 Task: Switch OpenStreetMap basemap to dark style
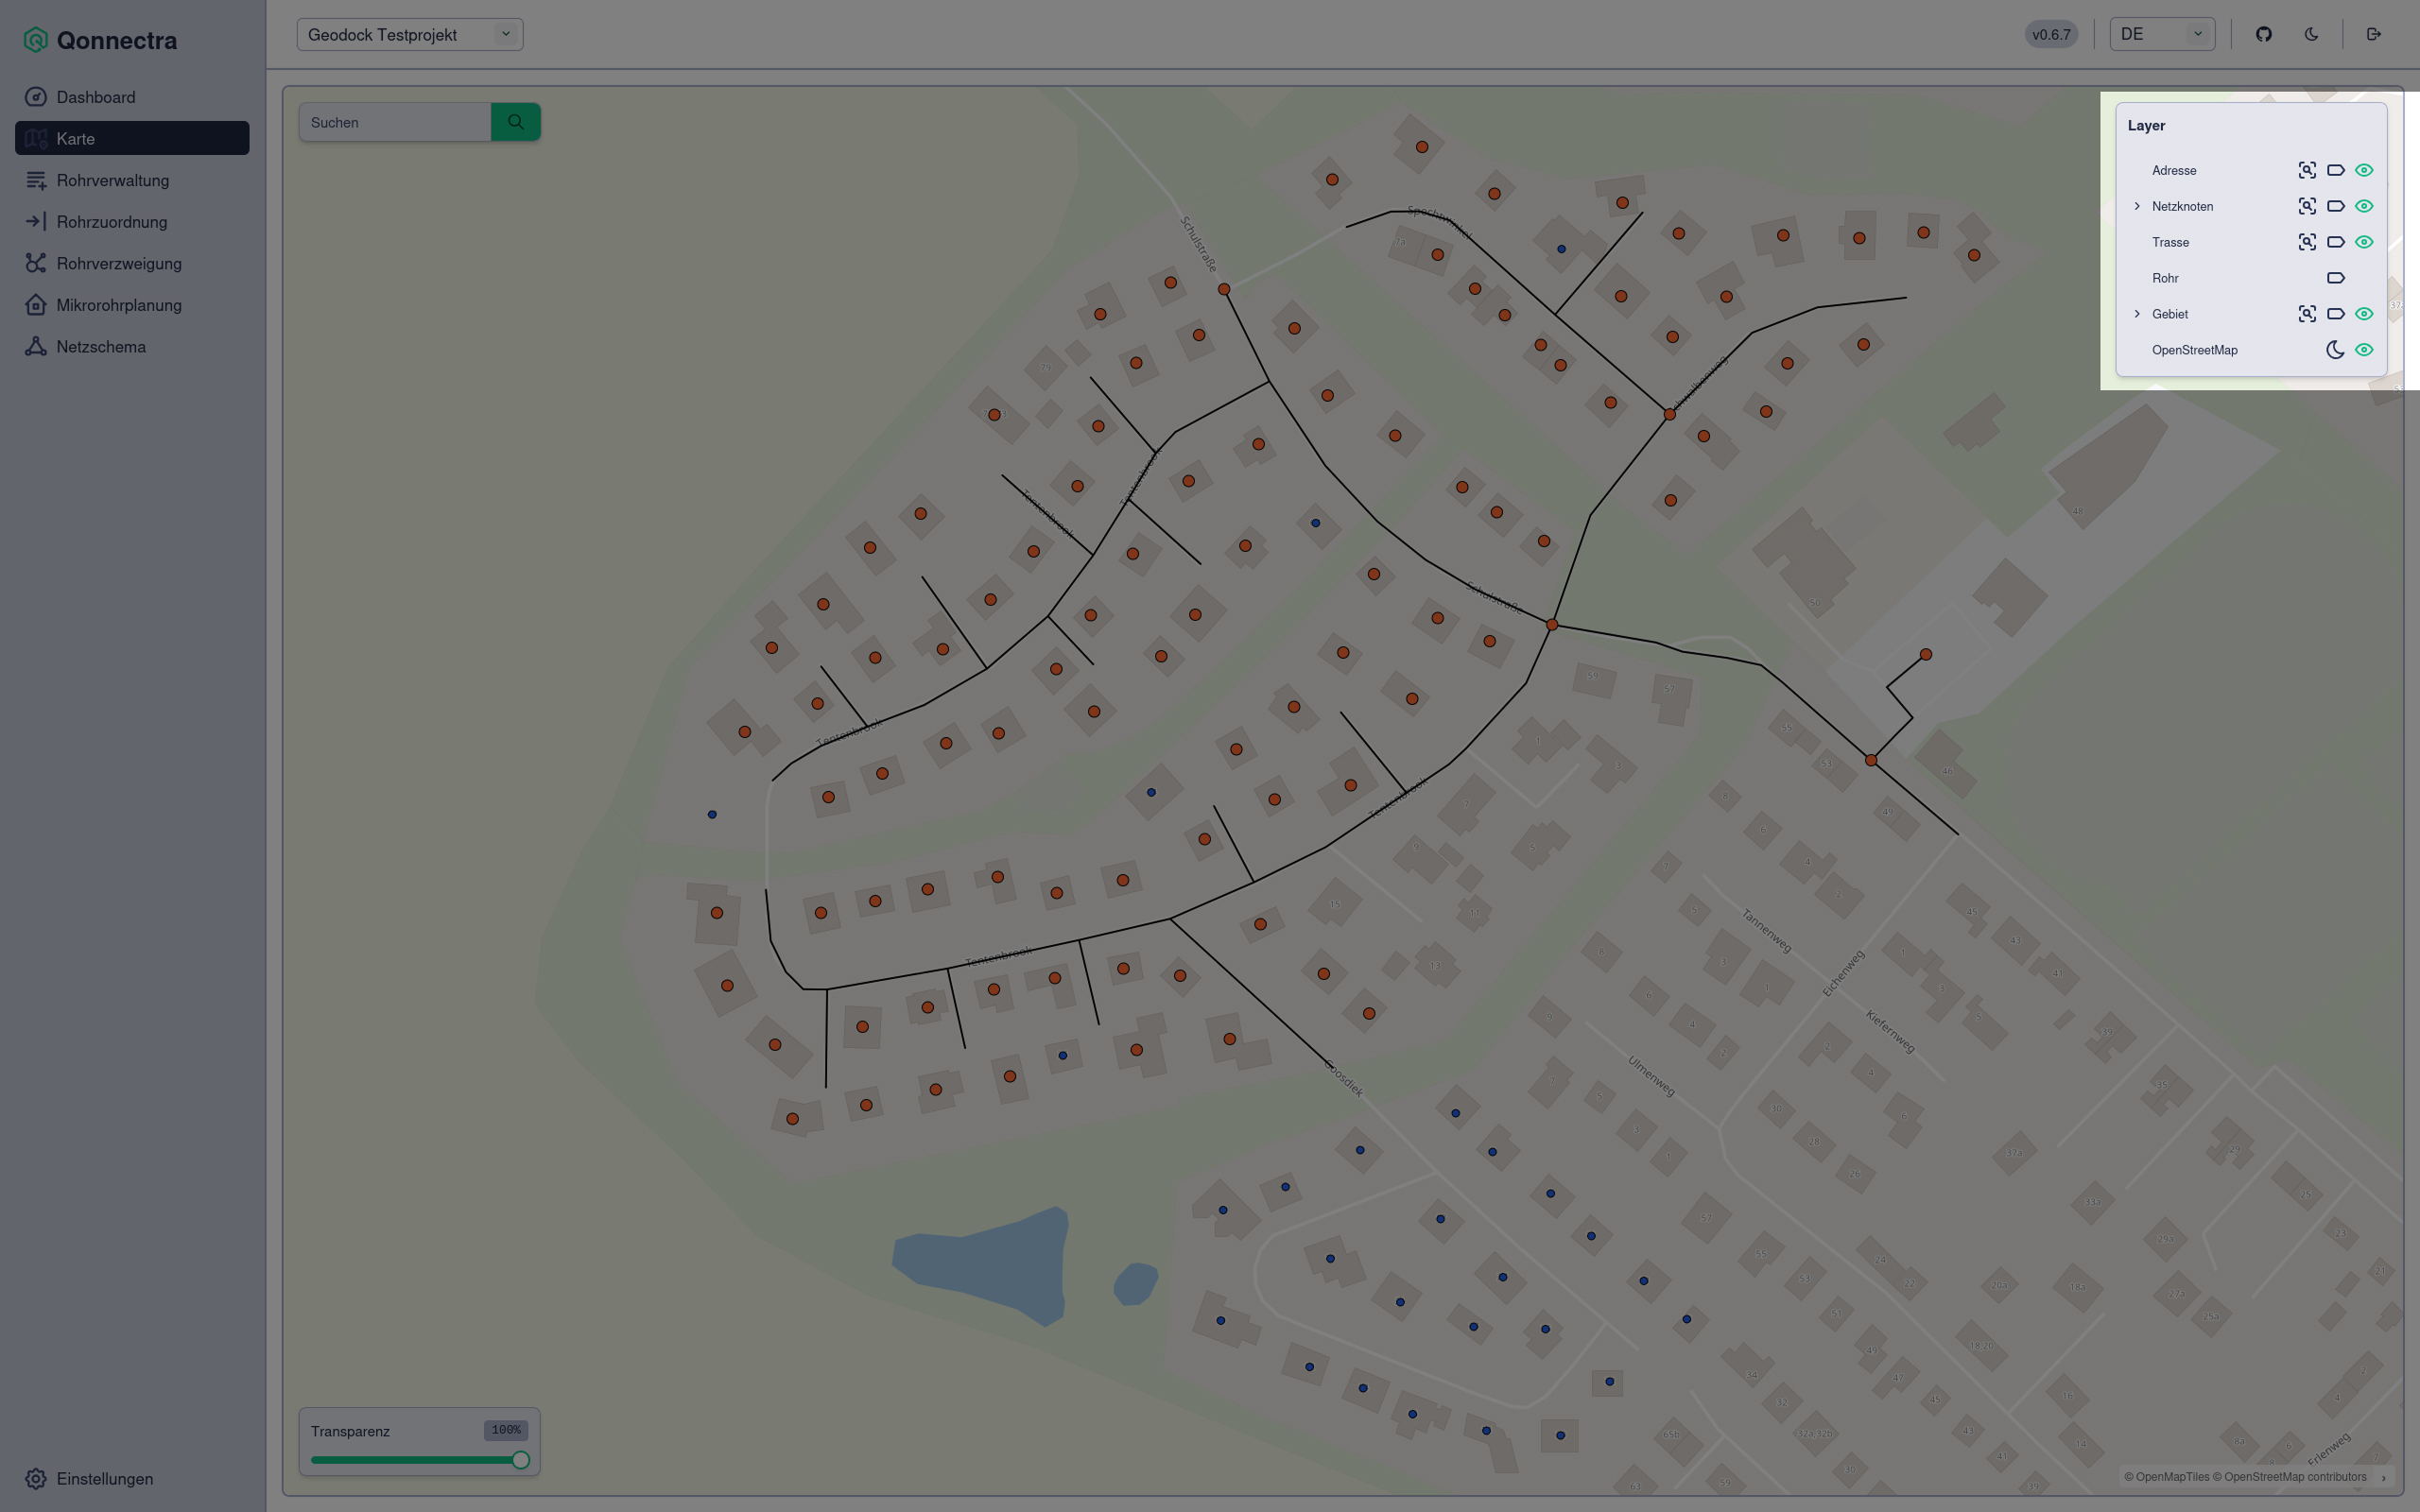[x=2335, y=350]
